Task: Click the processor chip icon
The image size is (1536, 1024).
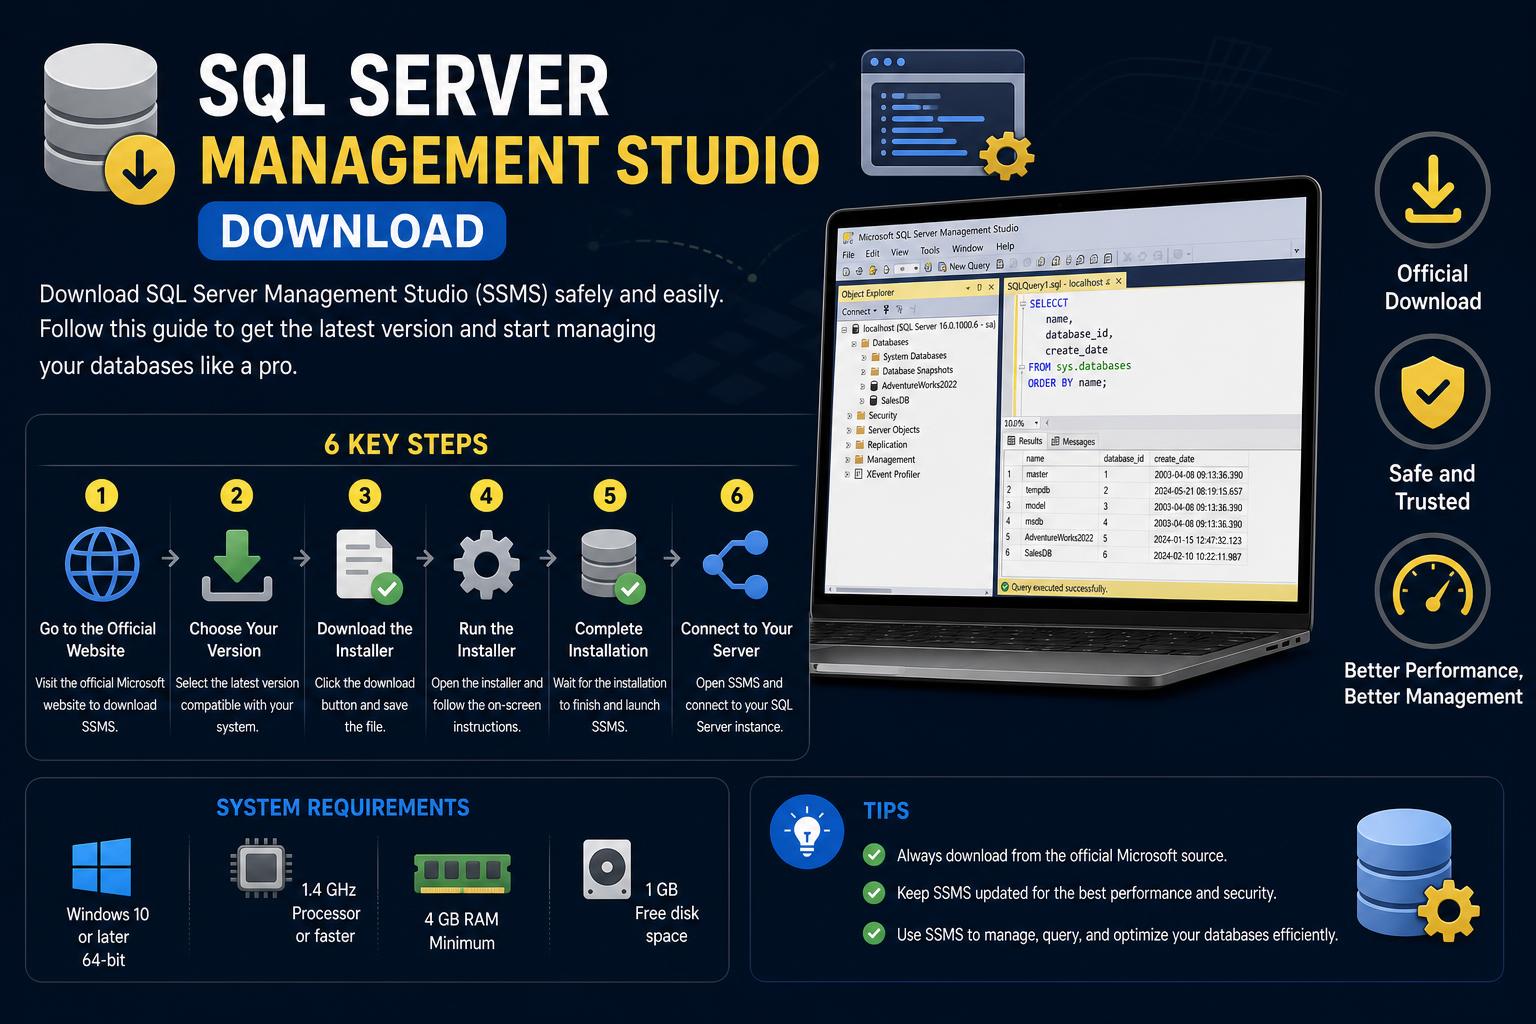Action: (260, 866)
